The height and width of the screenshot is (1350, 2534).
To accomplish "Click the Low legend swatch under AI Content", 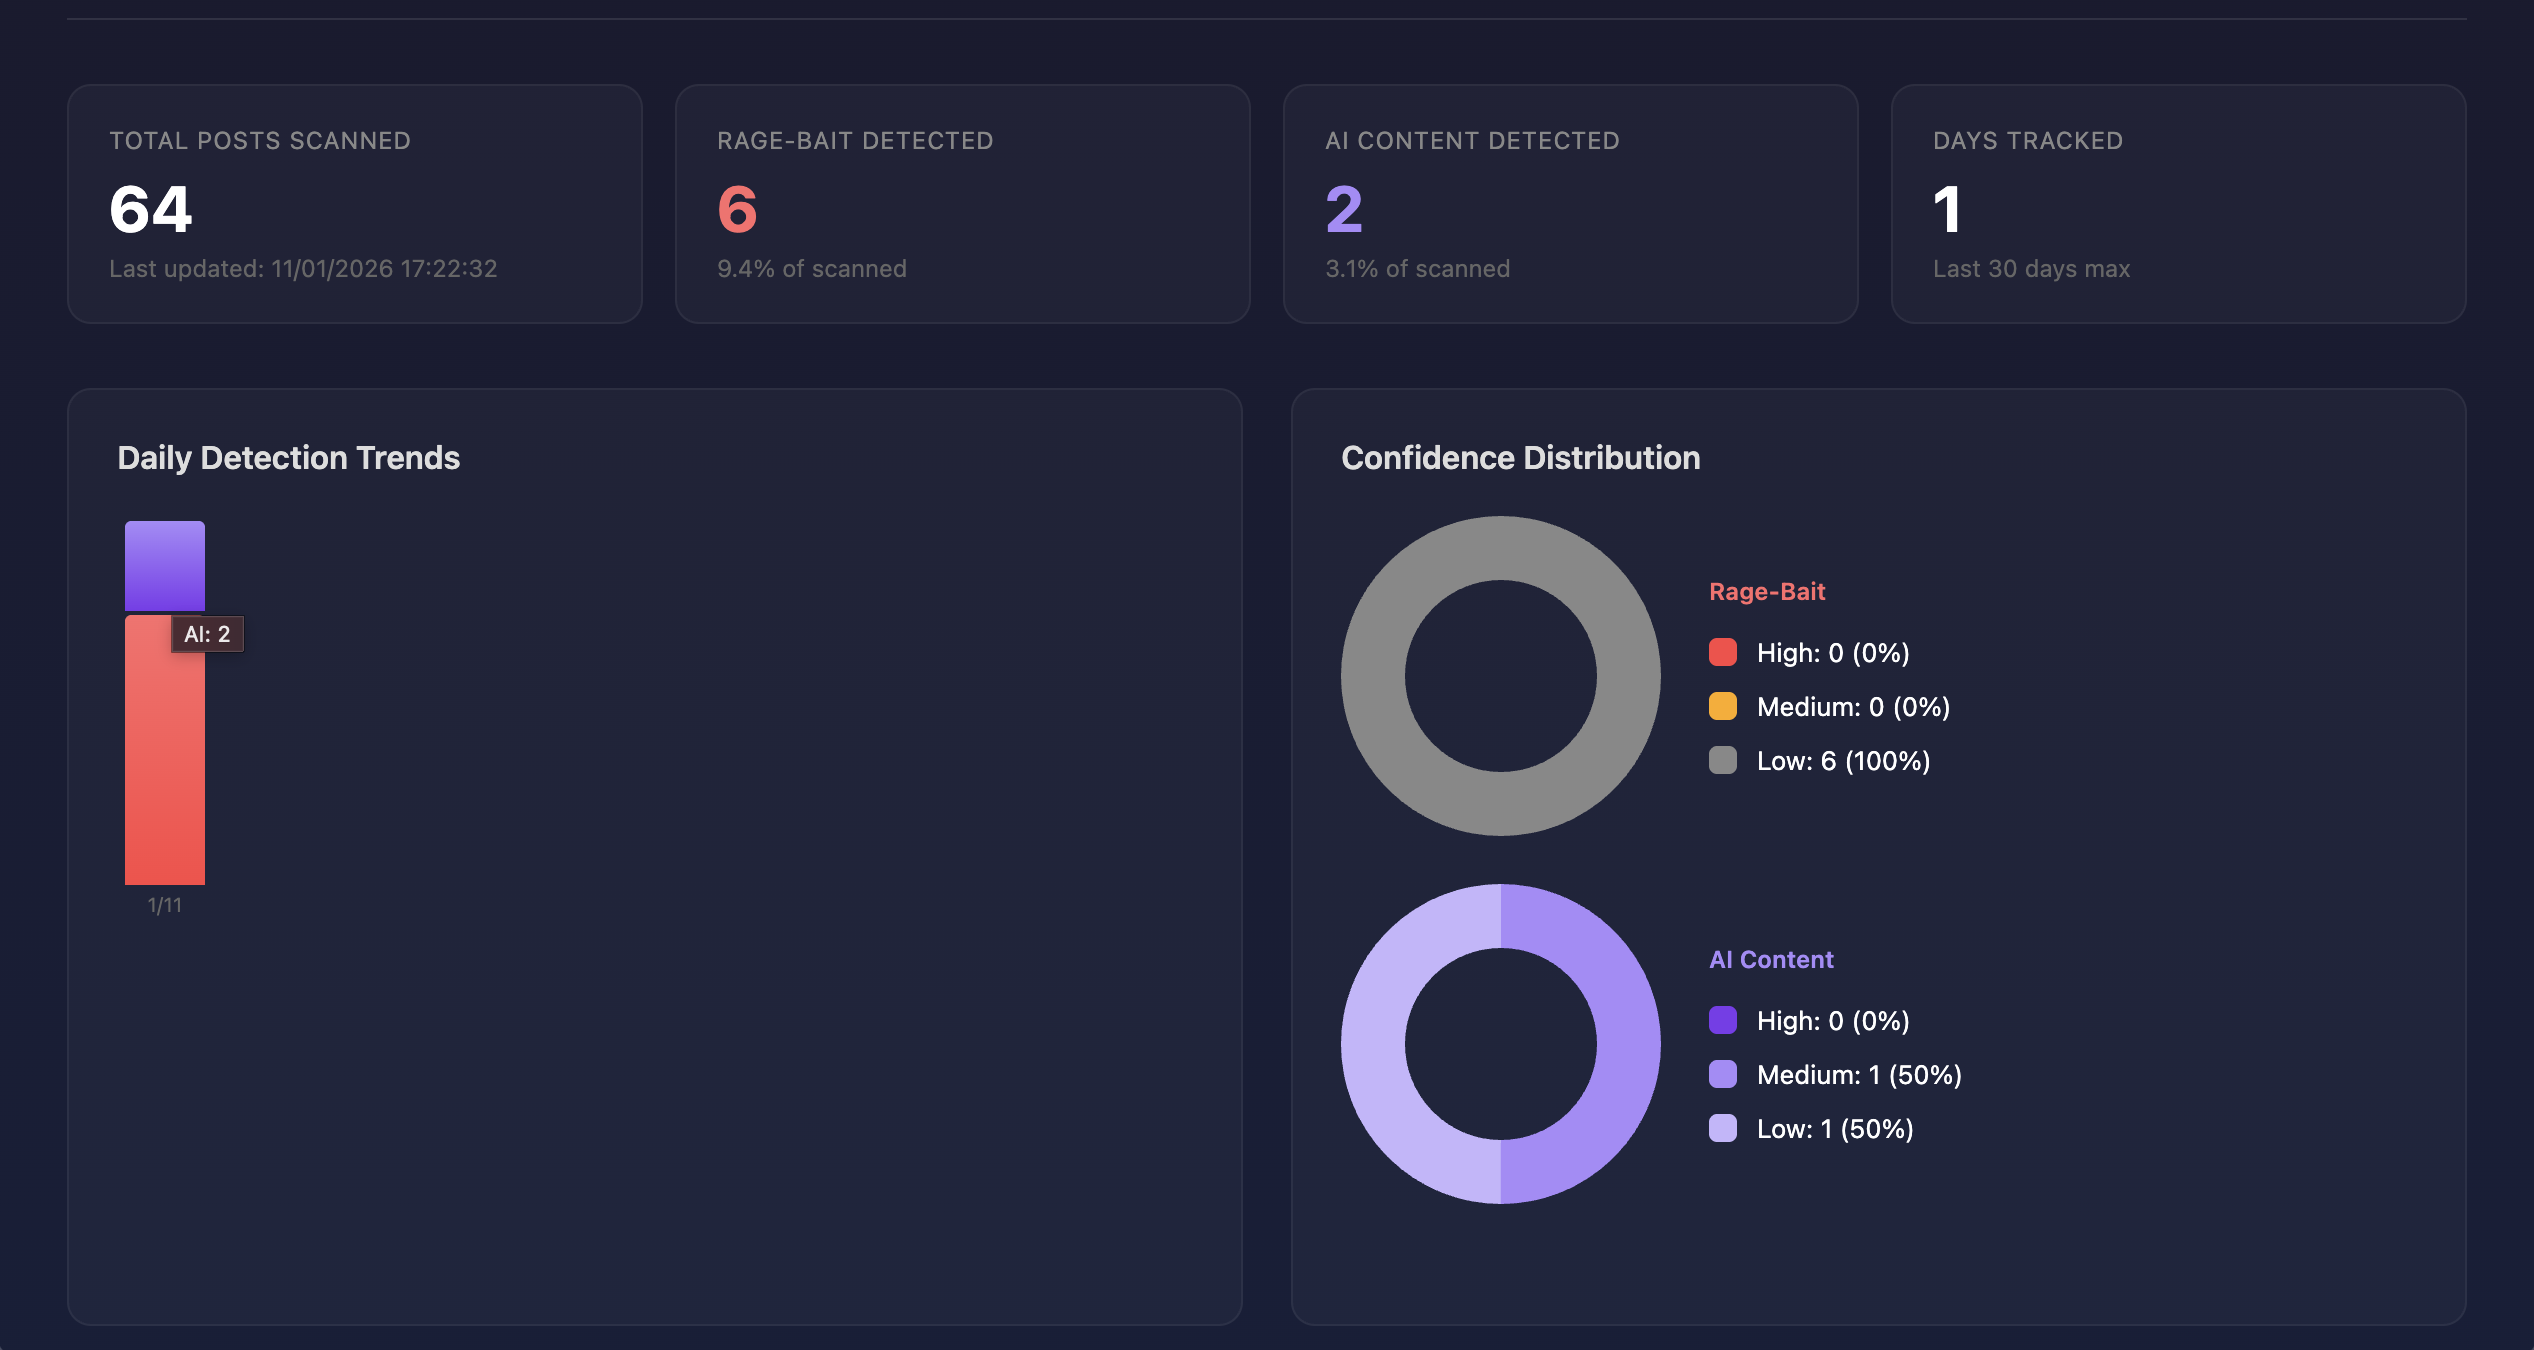I will pyautogui.click(x=1724, y=1128).
